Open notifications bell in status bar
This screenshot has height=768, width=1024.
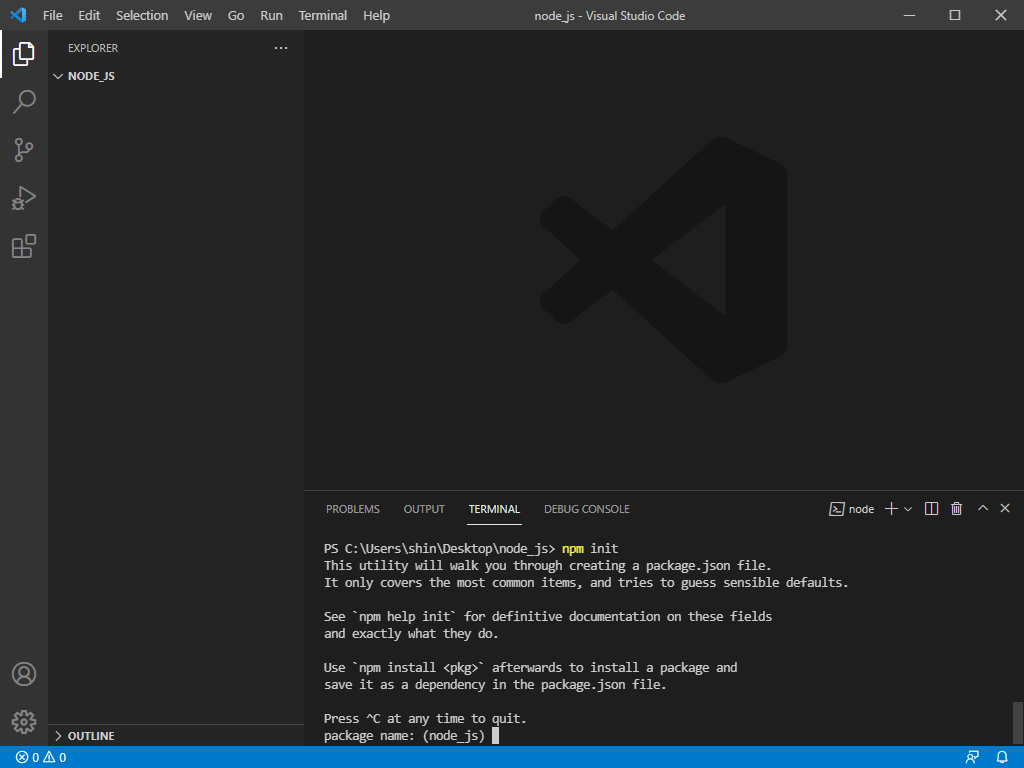click(1002, 757)
